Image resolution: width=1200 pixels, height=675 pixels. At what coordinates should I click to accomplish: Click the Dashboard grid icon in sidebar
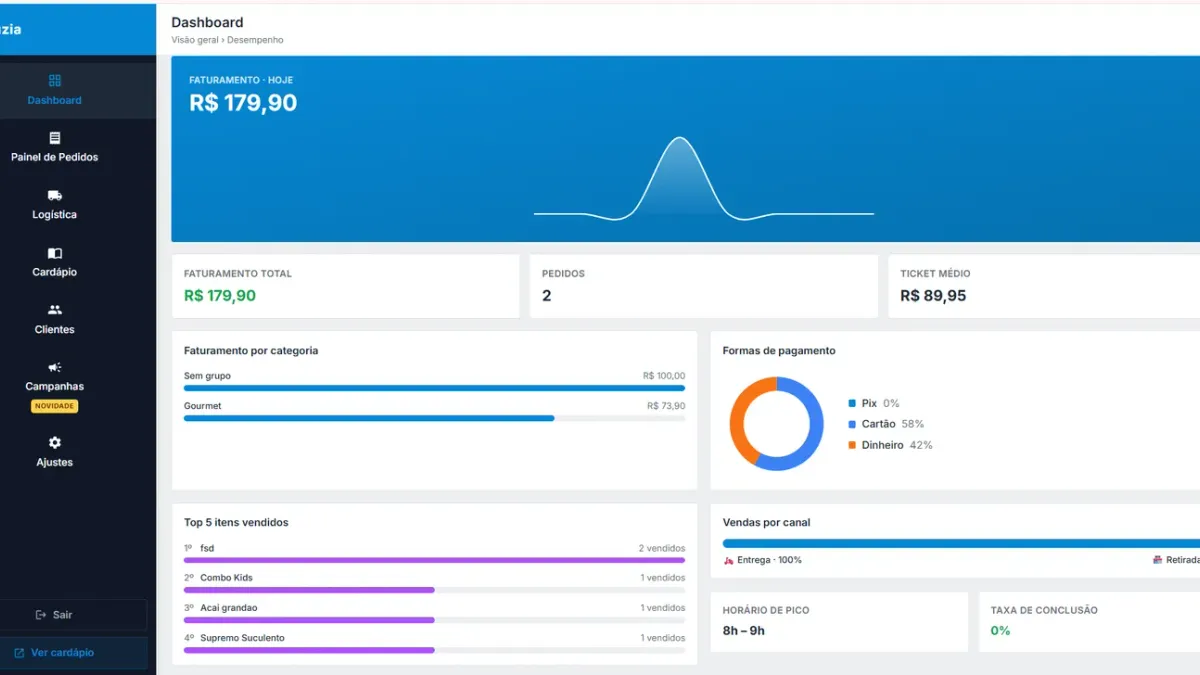[55, 81]
